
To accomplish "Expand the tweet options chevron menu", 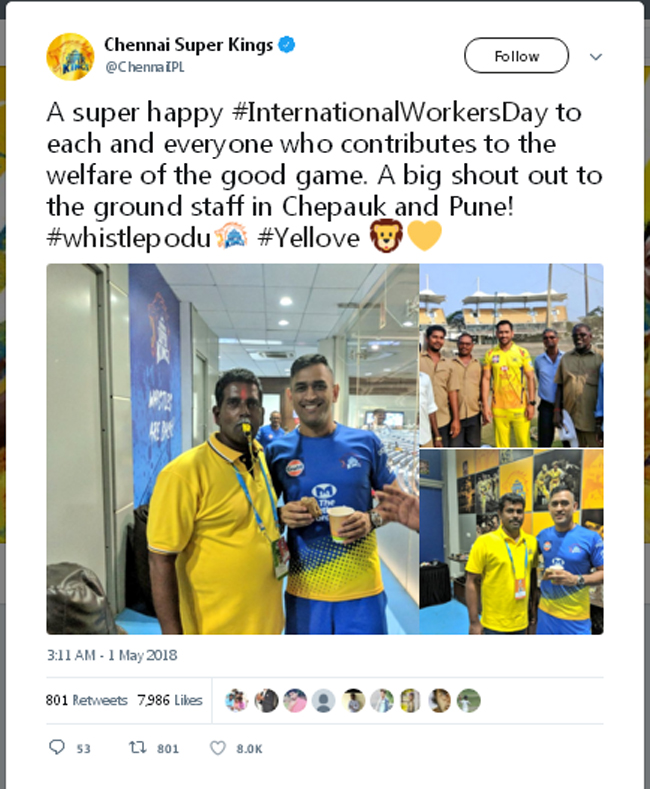I will pos(596,56).
